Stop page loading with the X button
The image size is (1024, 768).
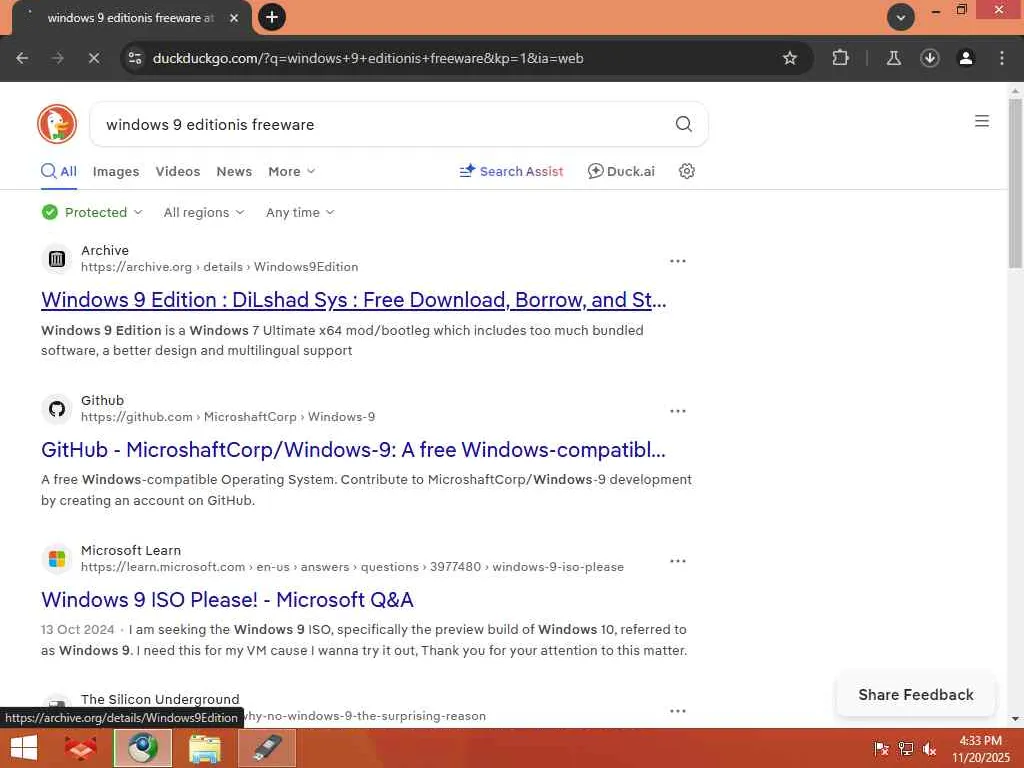(94, 58)
